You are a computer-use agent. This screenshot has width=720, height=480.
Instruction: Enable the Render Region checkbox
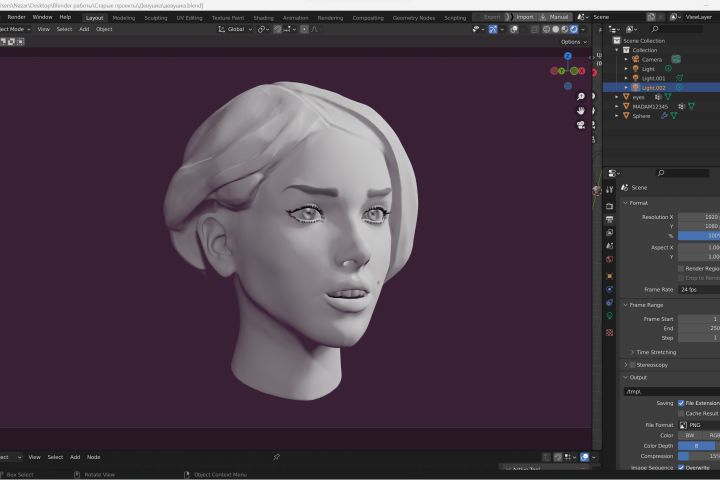681,268
